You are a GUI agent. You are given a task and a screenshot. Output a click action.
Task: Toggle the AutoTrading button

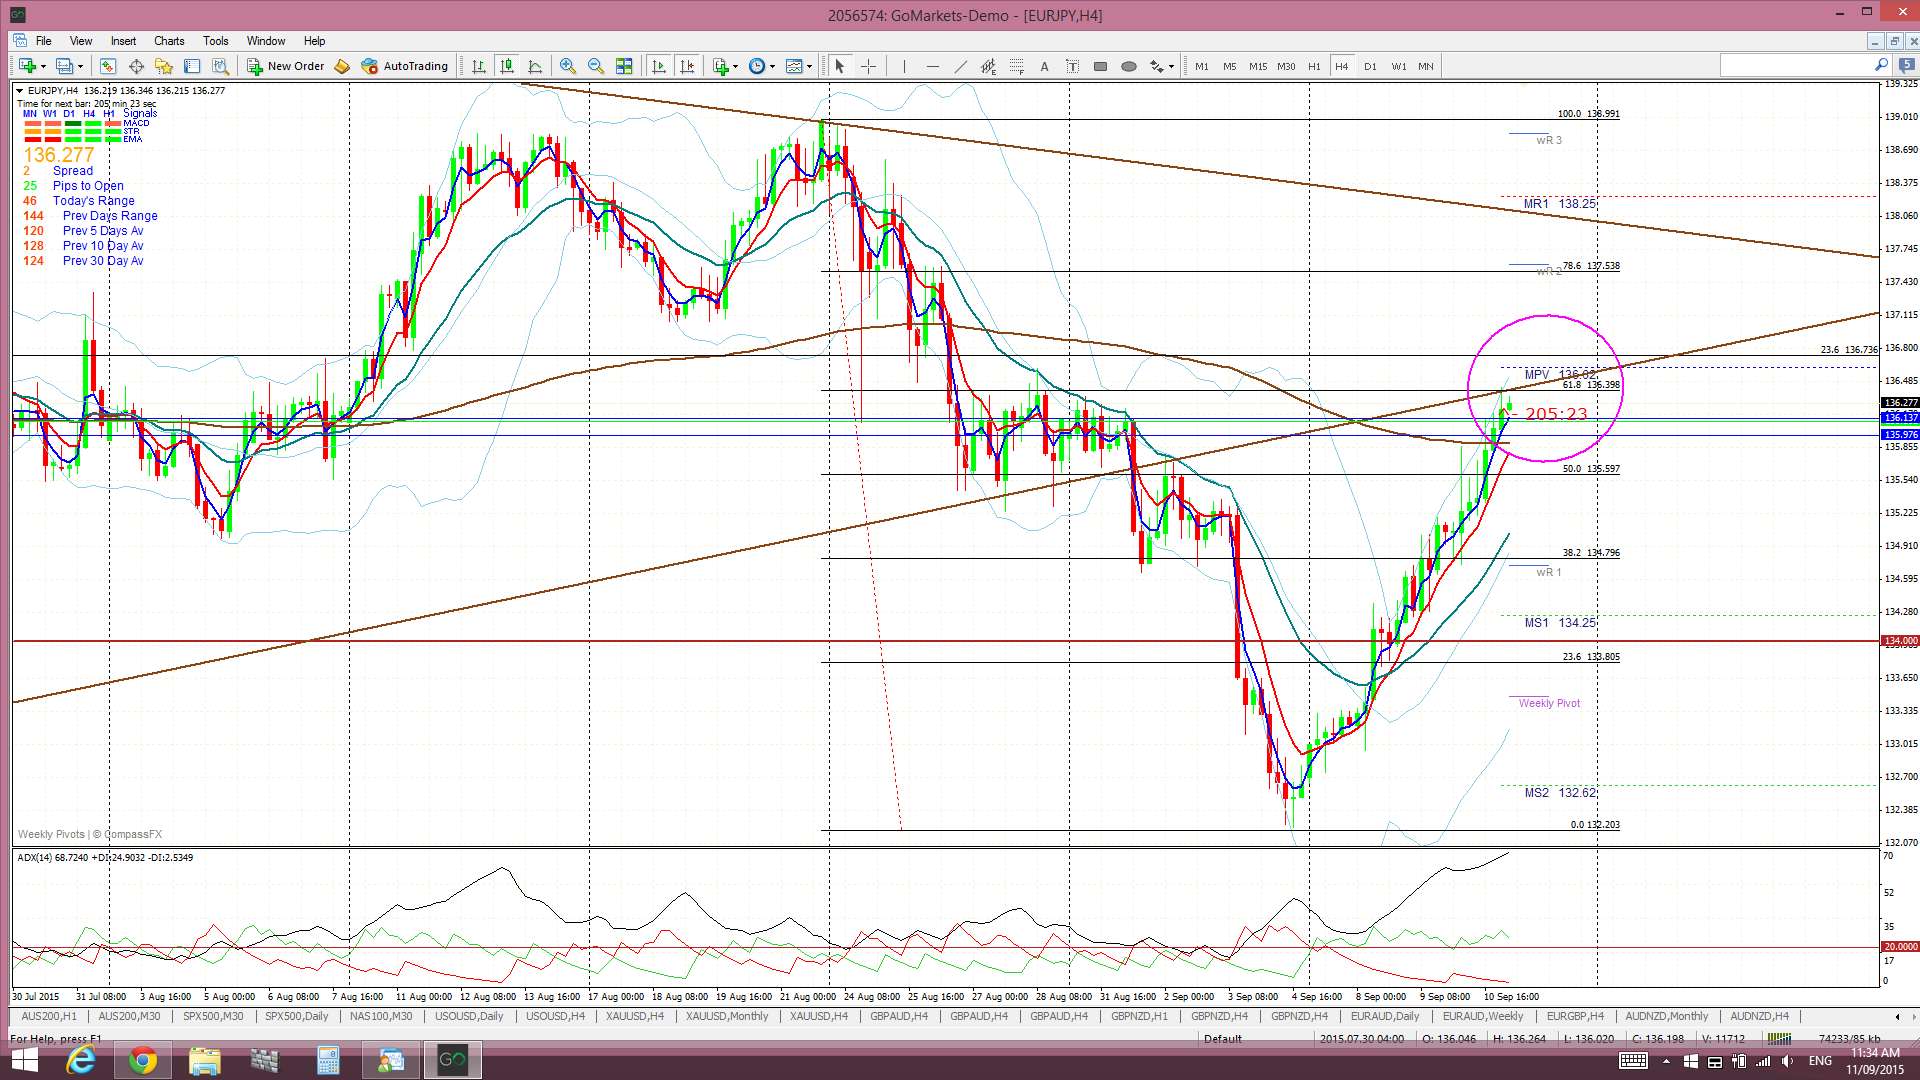(404, 66)
